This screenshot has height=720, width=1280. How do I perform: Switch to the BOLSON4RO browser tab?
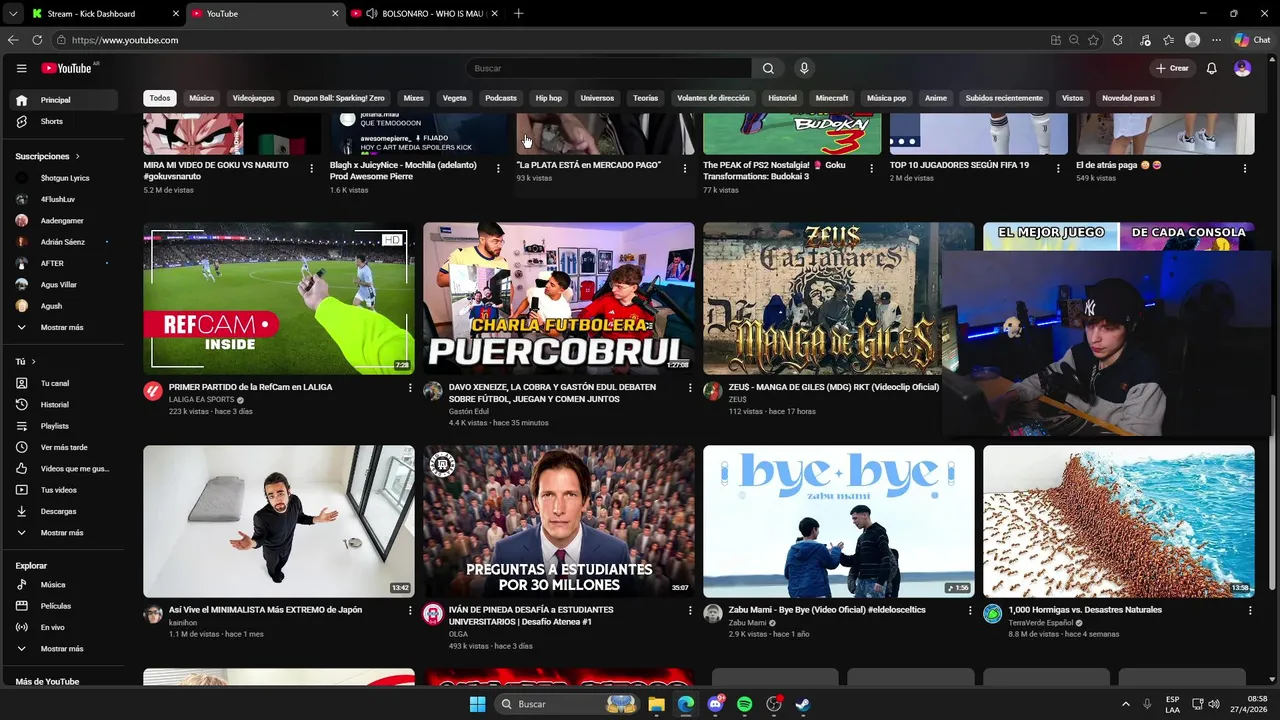[x=425, y=14]
